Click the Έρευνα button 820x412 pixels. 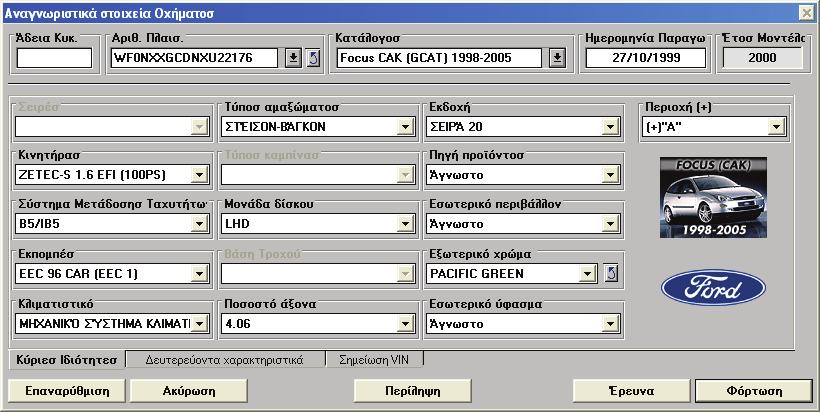tap(632, 391)
